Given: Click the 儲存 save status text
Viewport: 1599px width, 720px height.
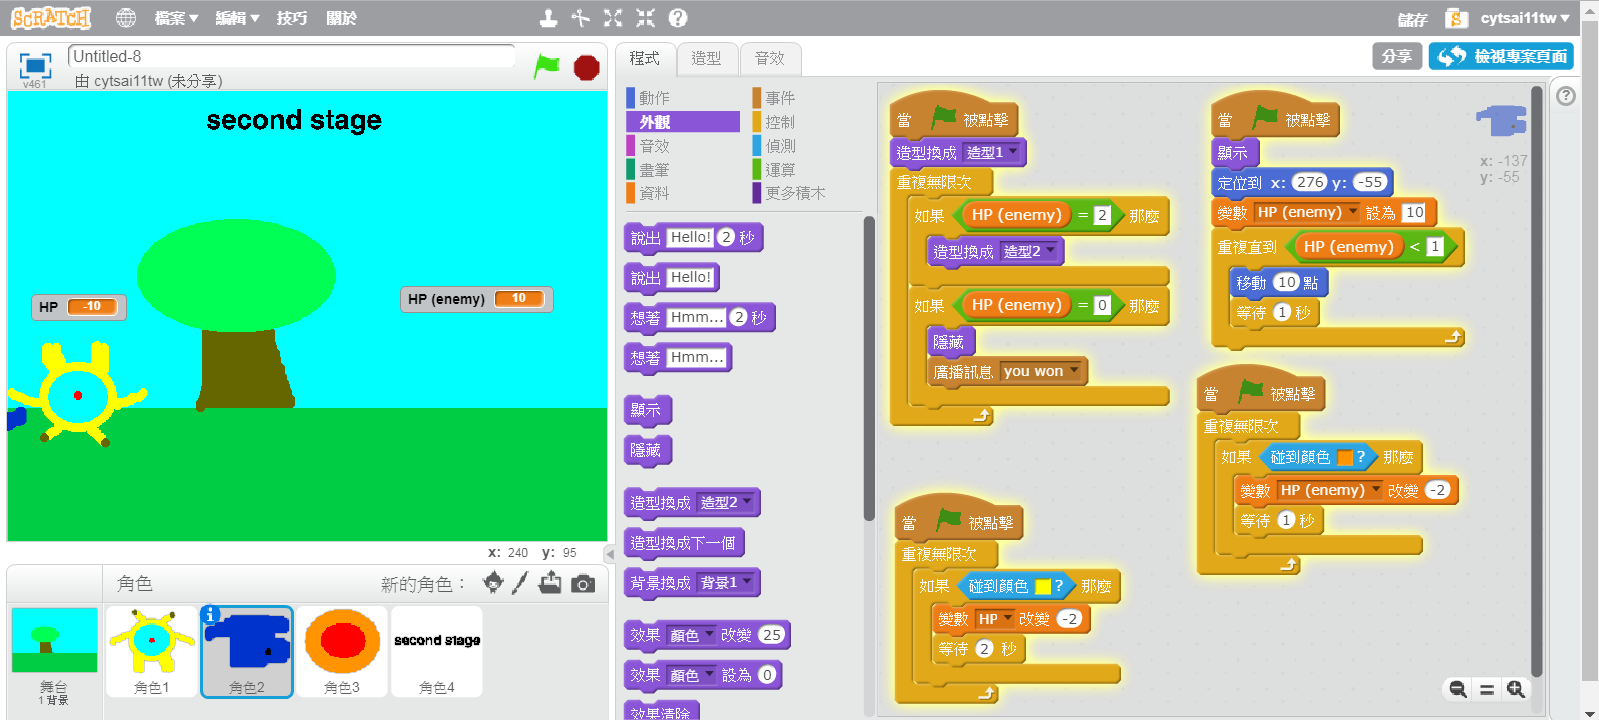Looking at the screenshot, I should tap(1412, 19).
